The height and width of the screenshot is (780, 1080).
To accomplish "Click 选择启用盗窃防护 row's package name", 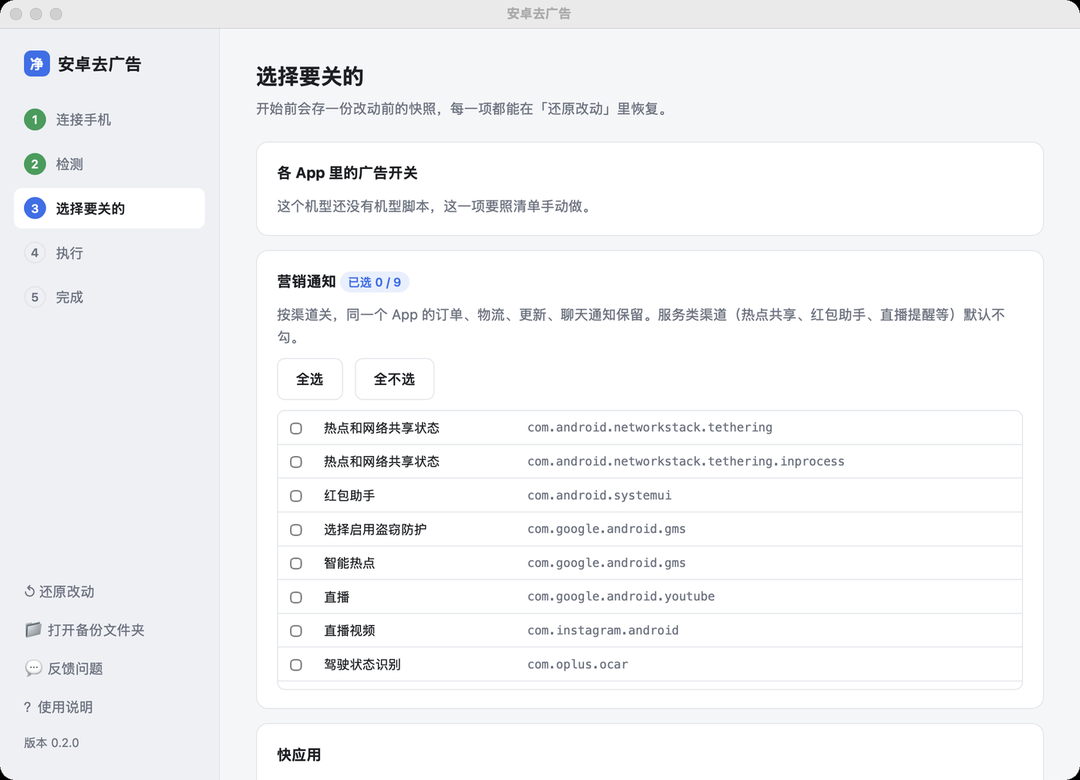I will point(606,529).
